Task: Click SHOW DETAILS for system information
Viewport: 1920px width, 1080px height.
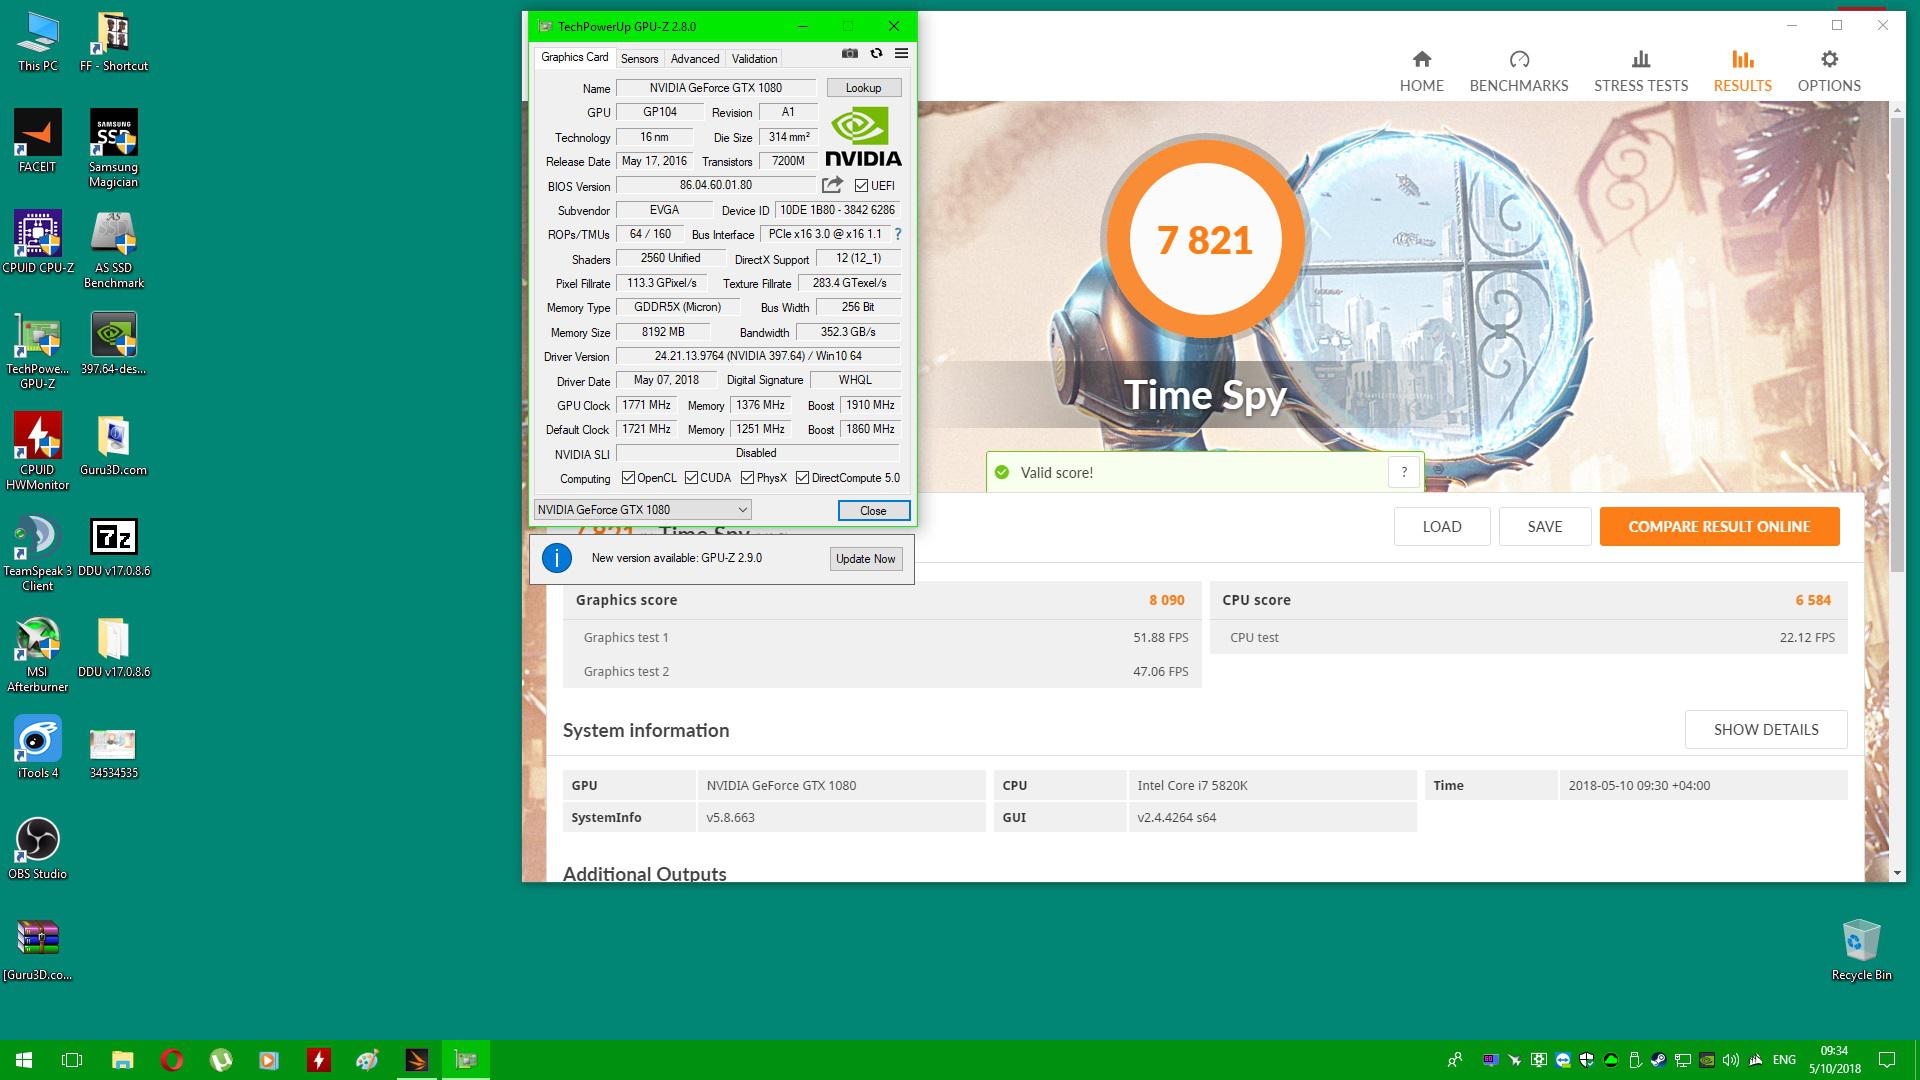Action: click(x=1765, y=729)
